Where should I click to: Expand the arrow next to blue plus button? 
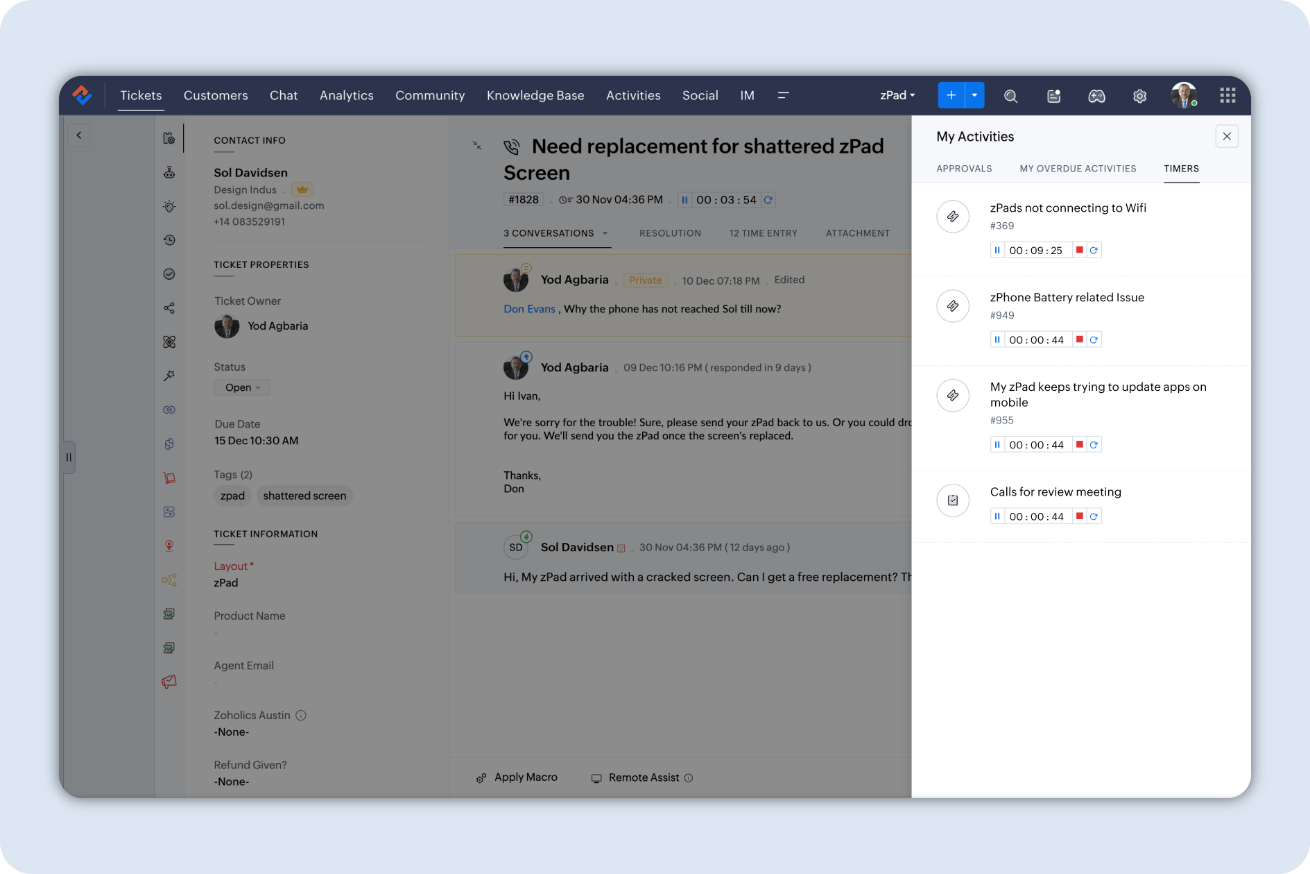coord(974,96)
